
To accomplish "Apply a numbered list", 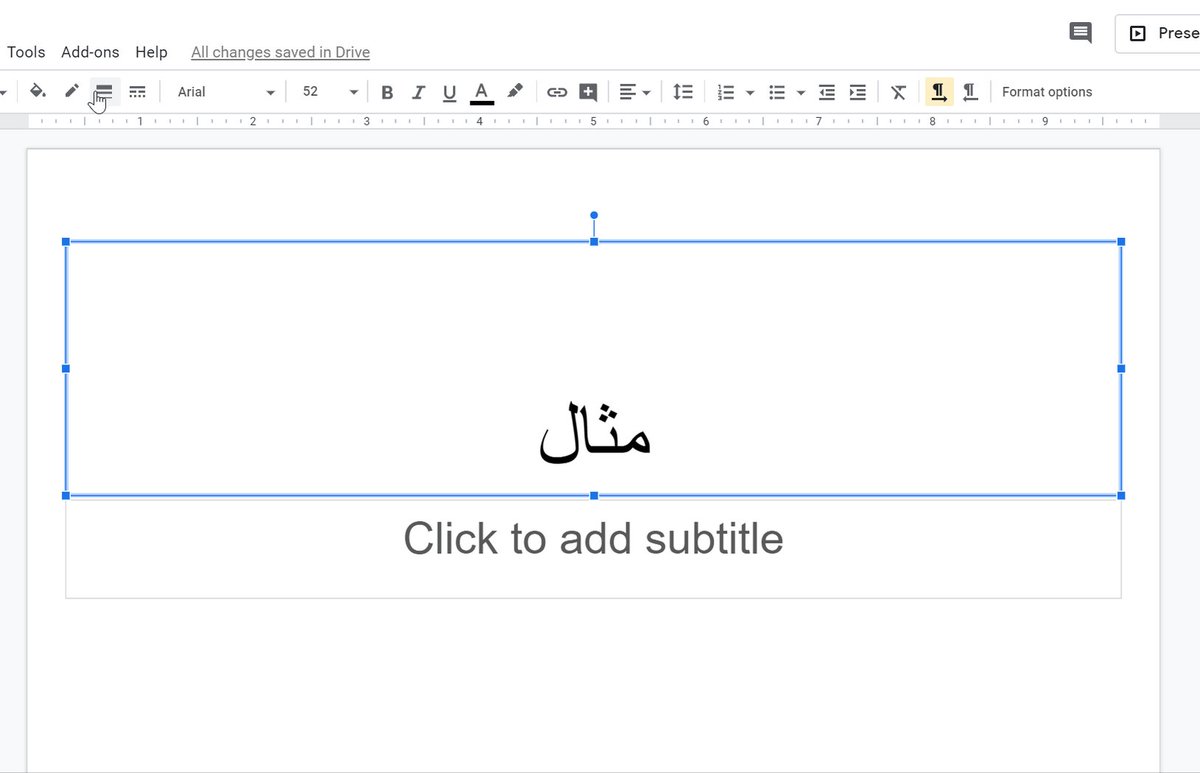I will [x=726, y=92].
